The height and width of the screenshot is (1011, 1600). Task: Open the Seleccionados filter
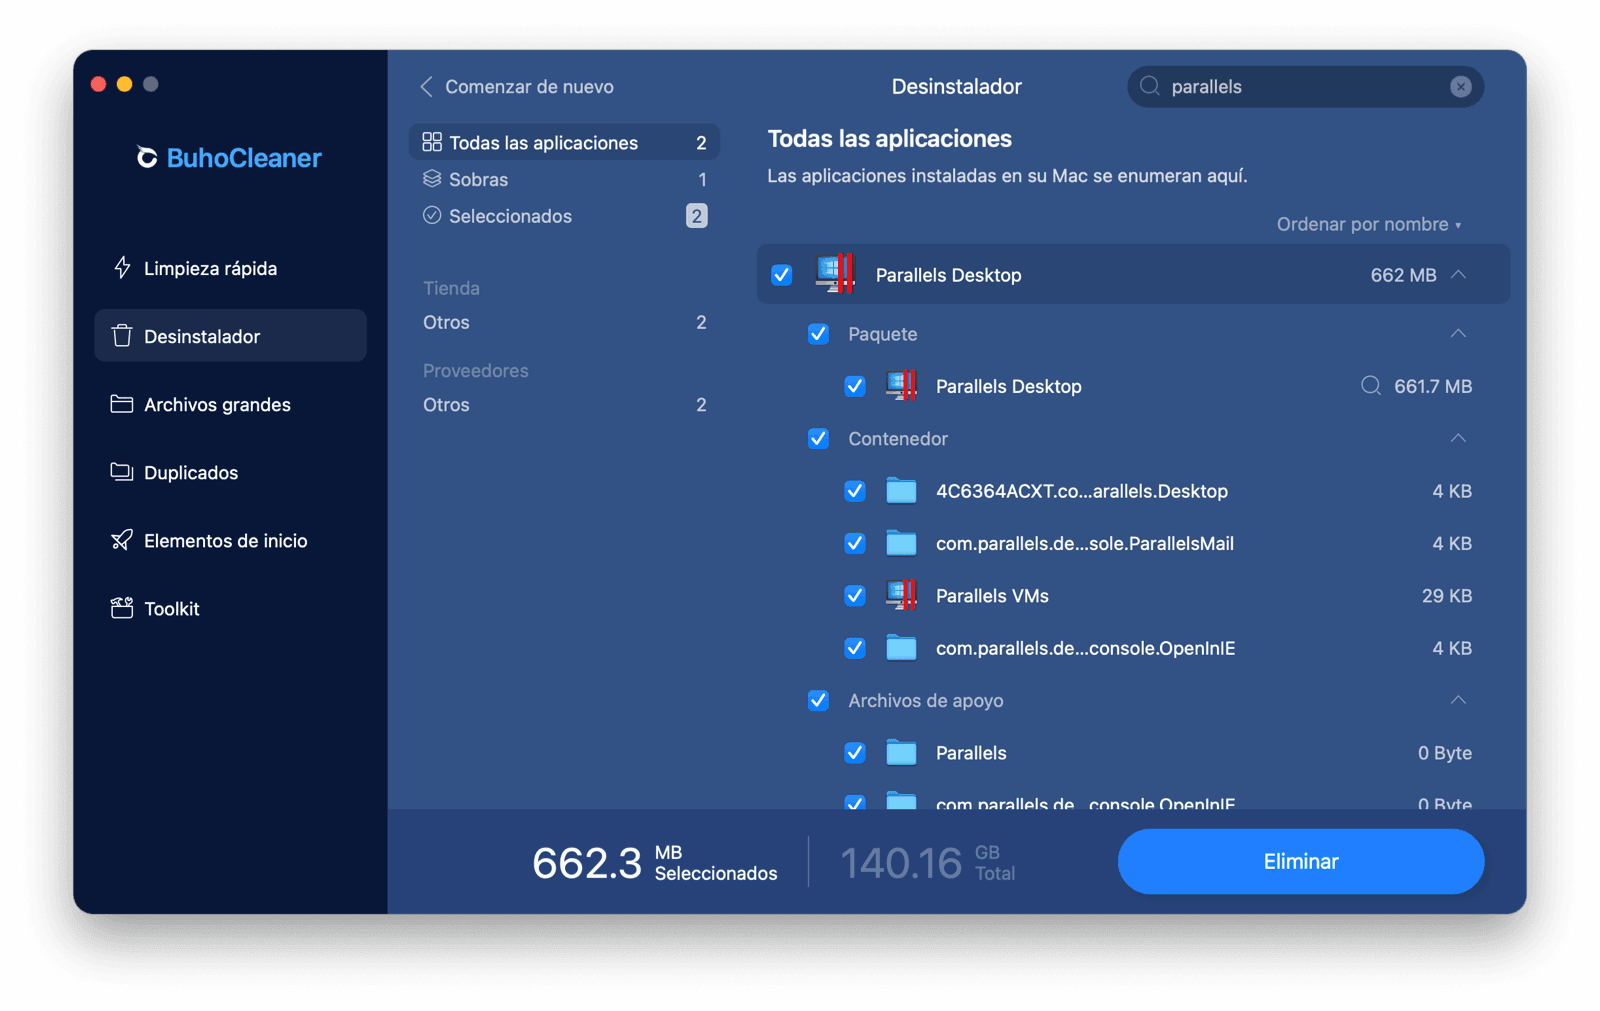pos(511,216)
